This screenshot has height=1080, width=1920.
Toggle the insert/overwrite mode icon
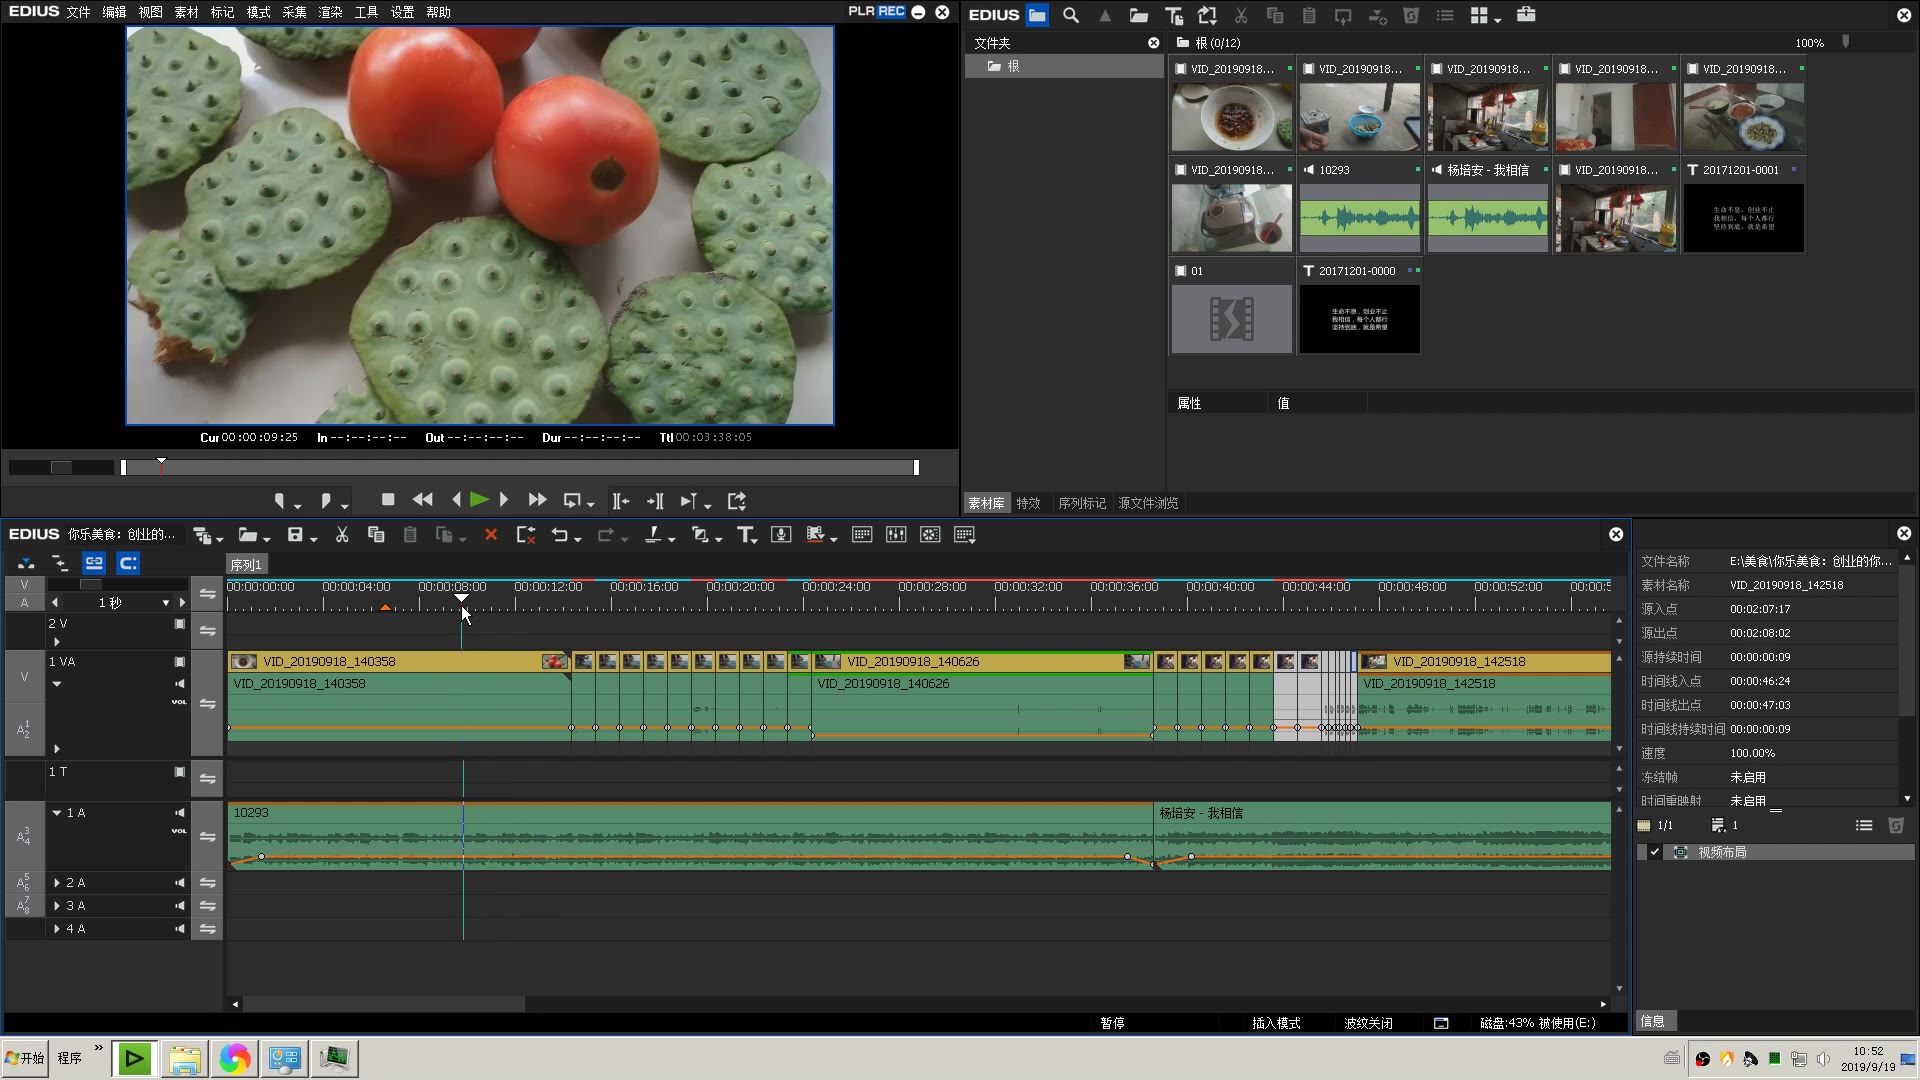point(27,563)
